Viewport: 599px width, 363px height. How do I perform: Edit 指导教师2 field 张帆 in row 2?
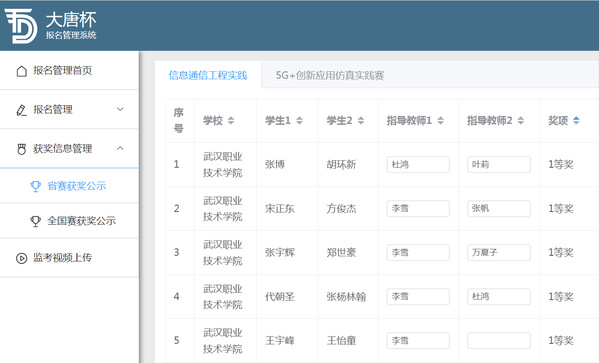point(499,209)
